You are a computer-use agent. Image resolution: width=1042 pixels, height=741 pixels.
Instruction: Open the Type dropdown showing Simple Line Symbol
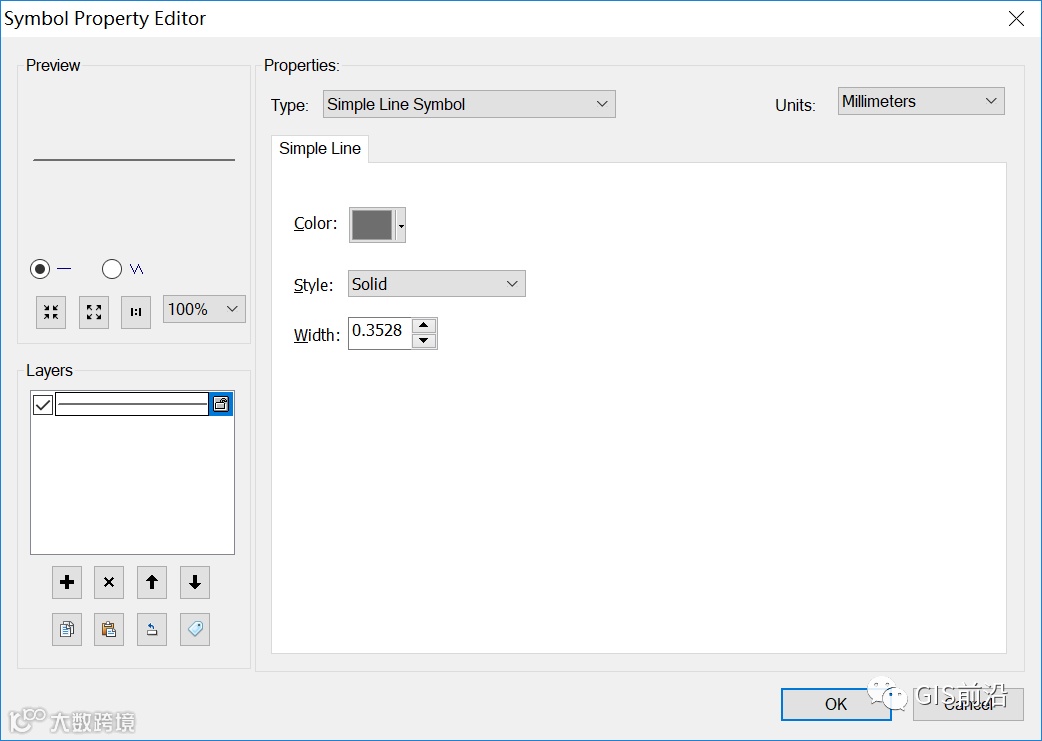[469, 104]
